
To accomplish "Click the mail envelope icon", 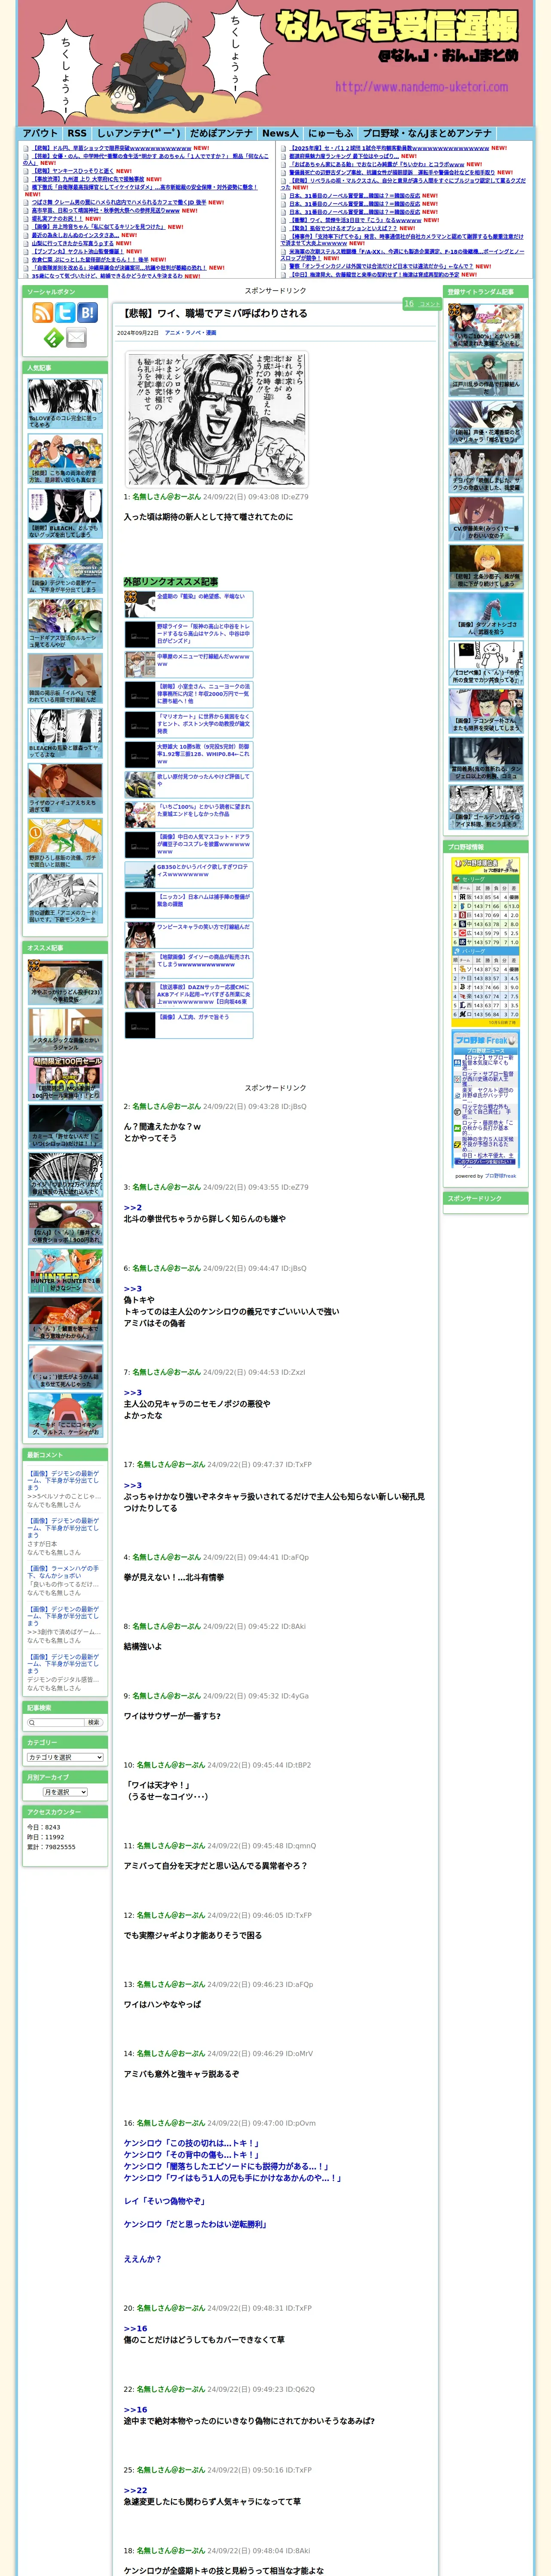I will [x=76, y=338].
